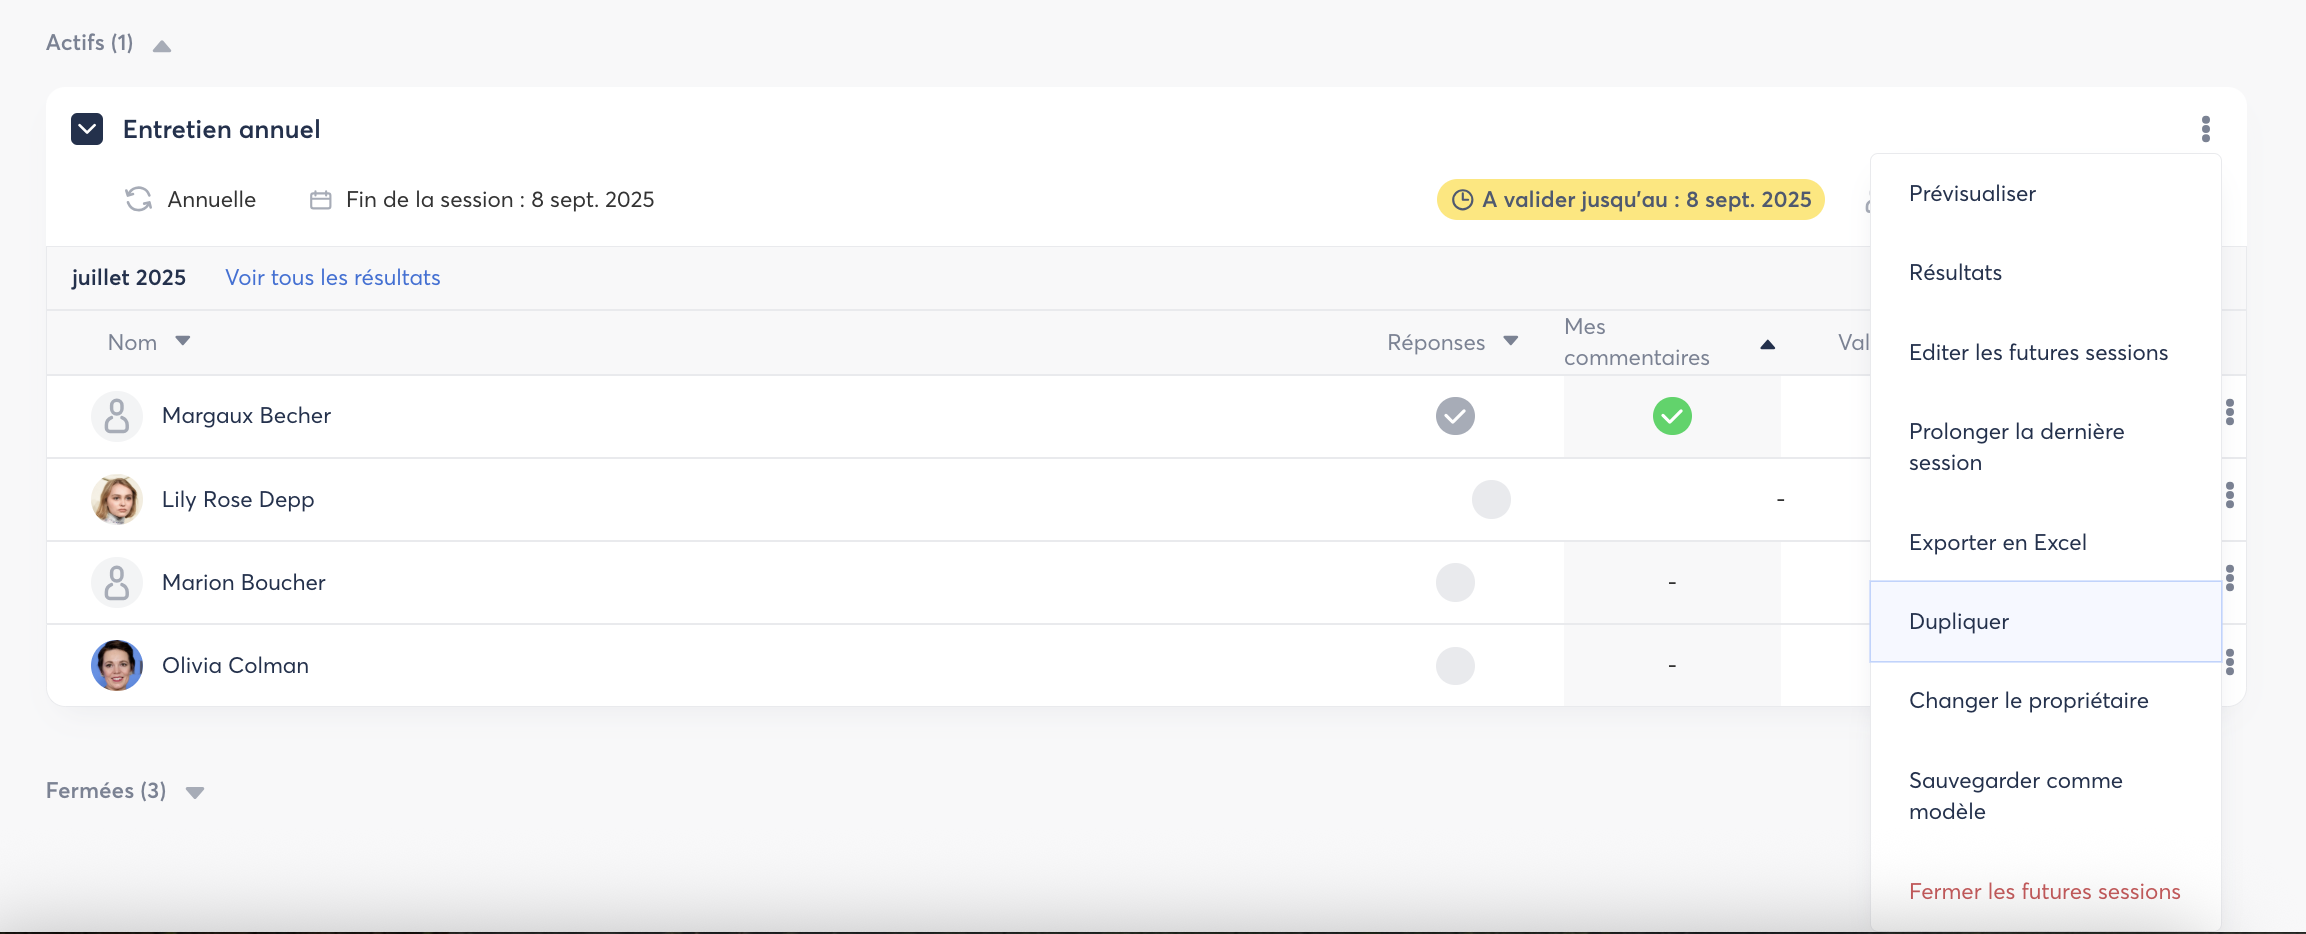
Task: Select Dupliquer from the menu
Action: coord(1958,621)
